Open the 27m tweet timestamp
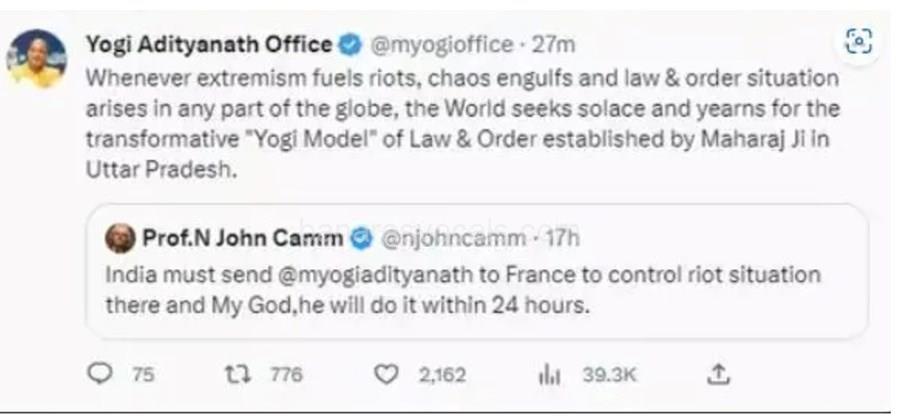Image resolution: width=900 pixels, height=418 pixels. tap(553, 44)
